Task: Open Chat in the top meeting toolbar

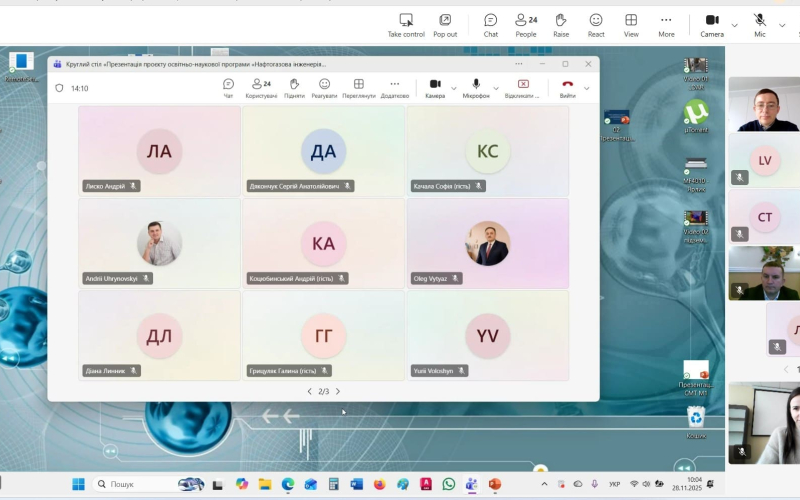Action: point(491,25)
